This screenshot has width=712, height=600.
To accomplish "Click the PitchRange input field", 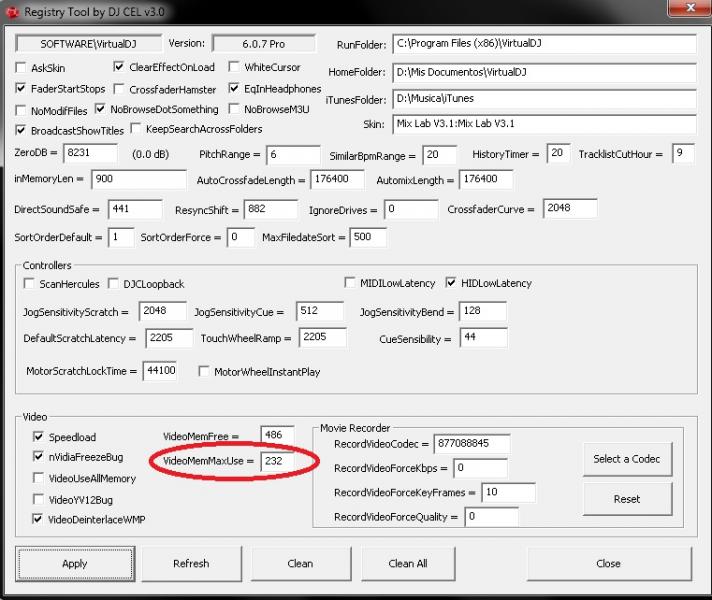I will (x=293, y=155).
